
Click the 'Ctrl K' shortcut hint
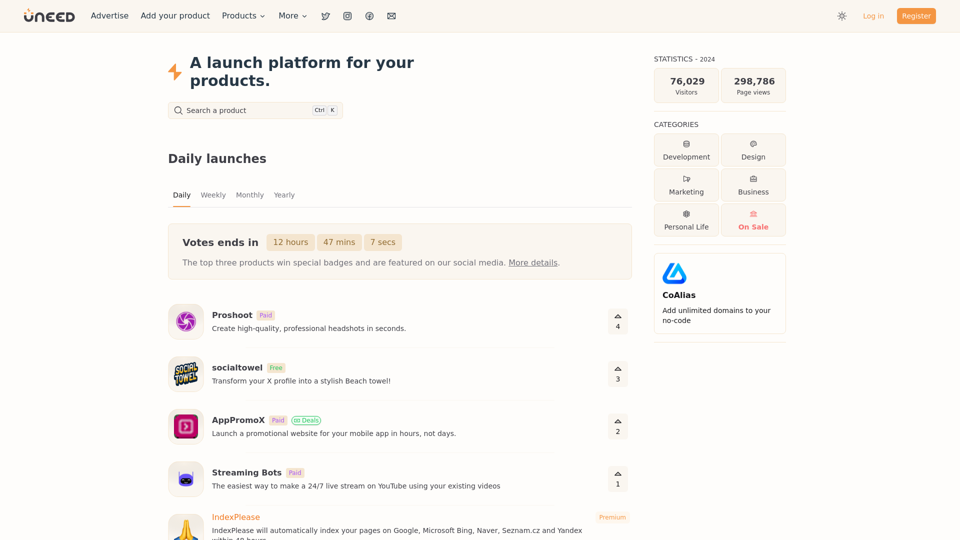tap(325, 110)
